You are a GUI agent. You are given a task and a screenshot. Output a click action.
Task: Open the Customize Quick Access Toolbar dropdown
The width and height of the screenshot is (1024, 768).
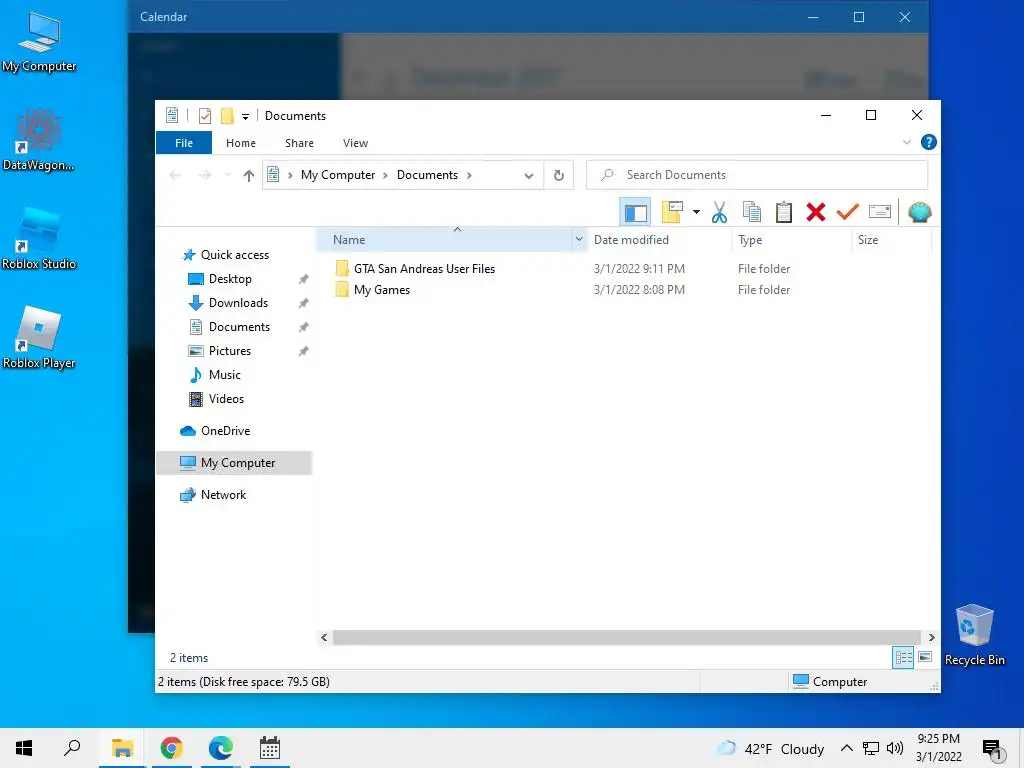pyautogui.click(x=245, y=117)
